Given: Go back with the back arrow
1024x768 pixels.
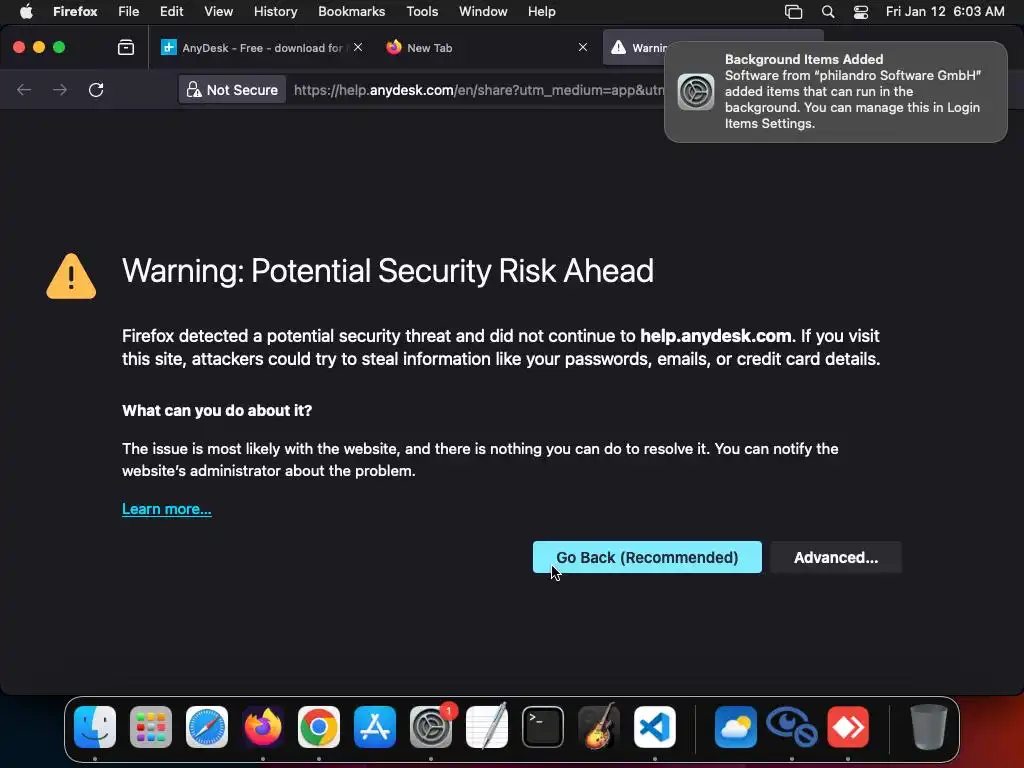Looking at the screenshot, I should (24, 89).
